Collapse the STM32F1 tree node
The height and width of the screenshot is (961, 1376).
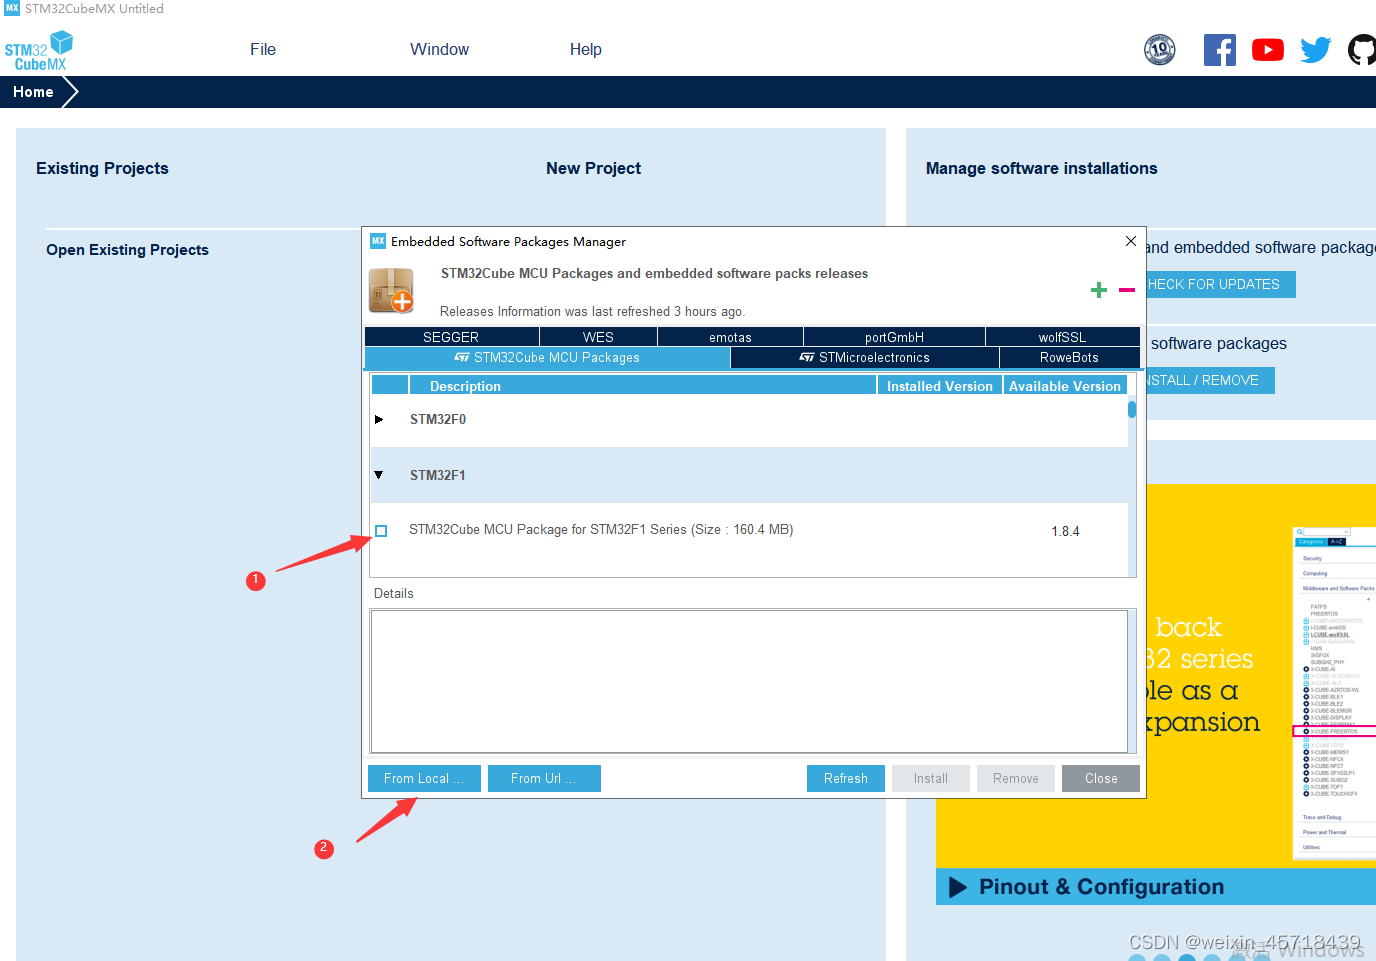[x=379, y=475]
